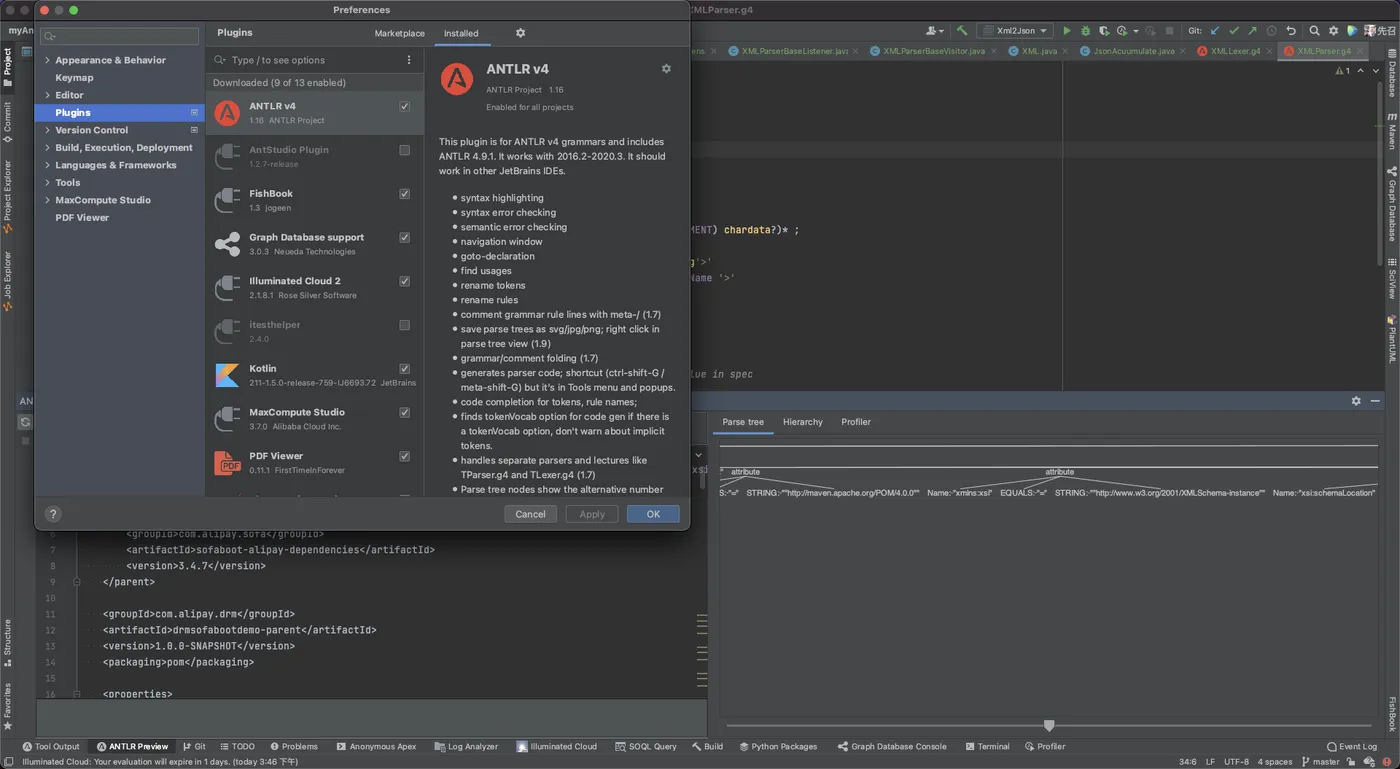Image resolution: width=1400 pixels, height=769 pixels.
Task: Open the Log Analyzer tool window
Action: pyautogui.click(x=467, y=746)
